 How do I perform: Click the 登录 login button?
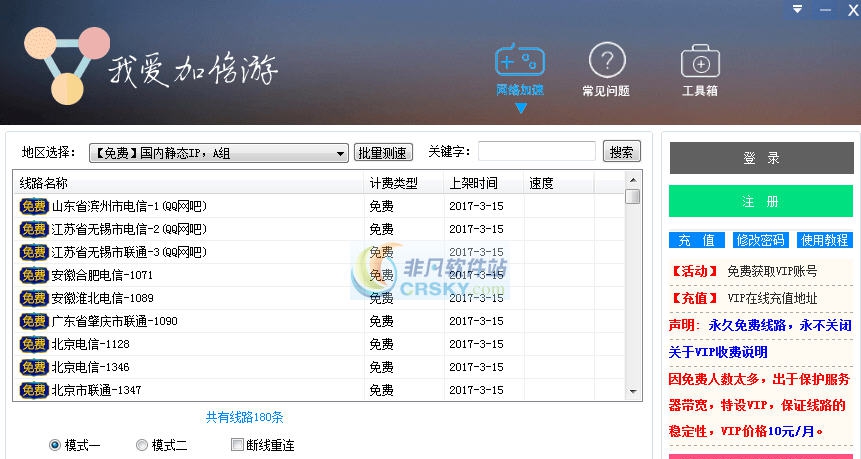[761, 158]
